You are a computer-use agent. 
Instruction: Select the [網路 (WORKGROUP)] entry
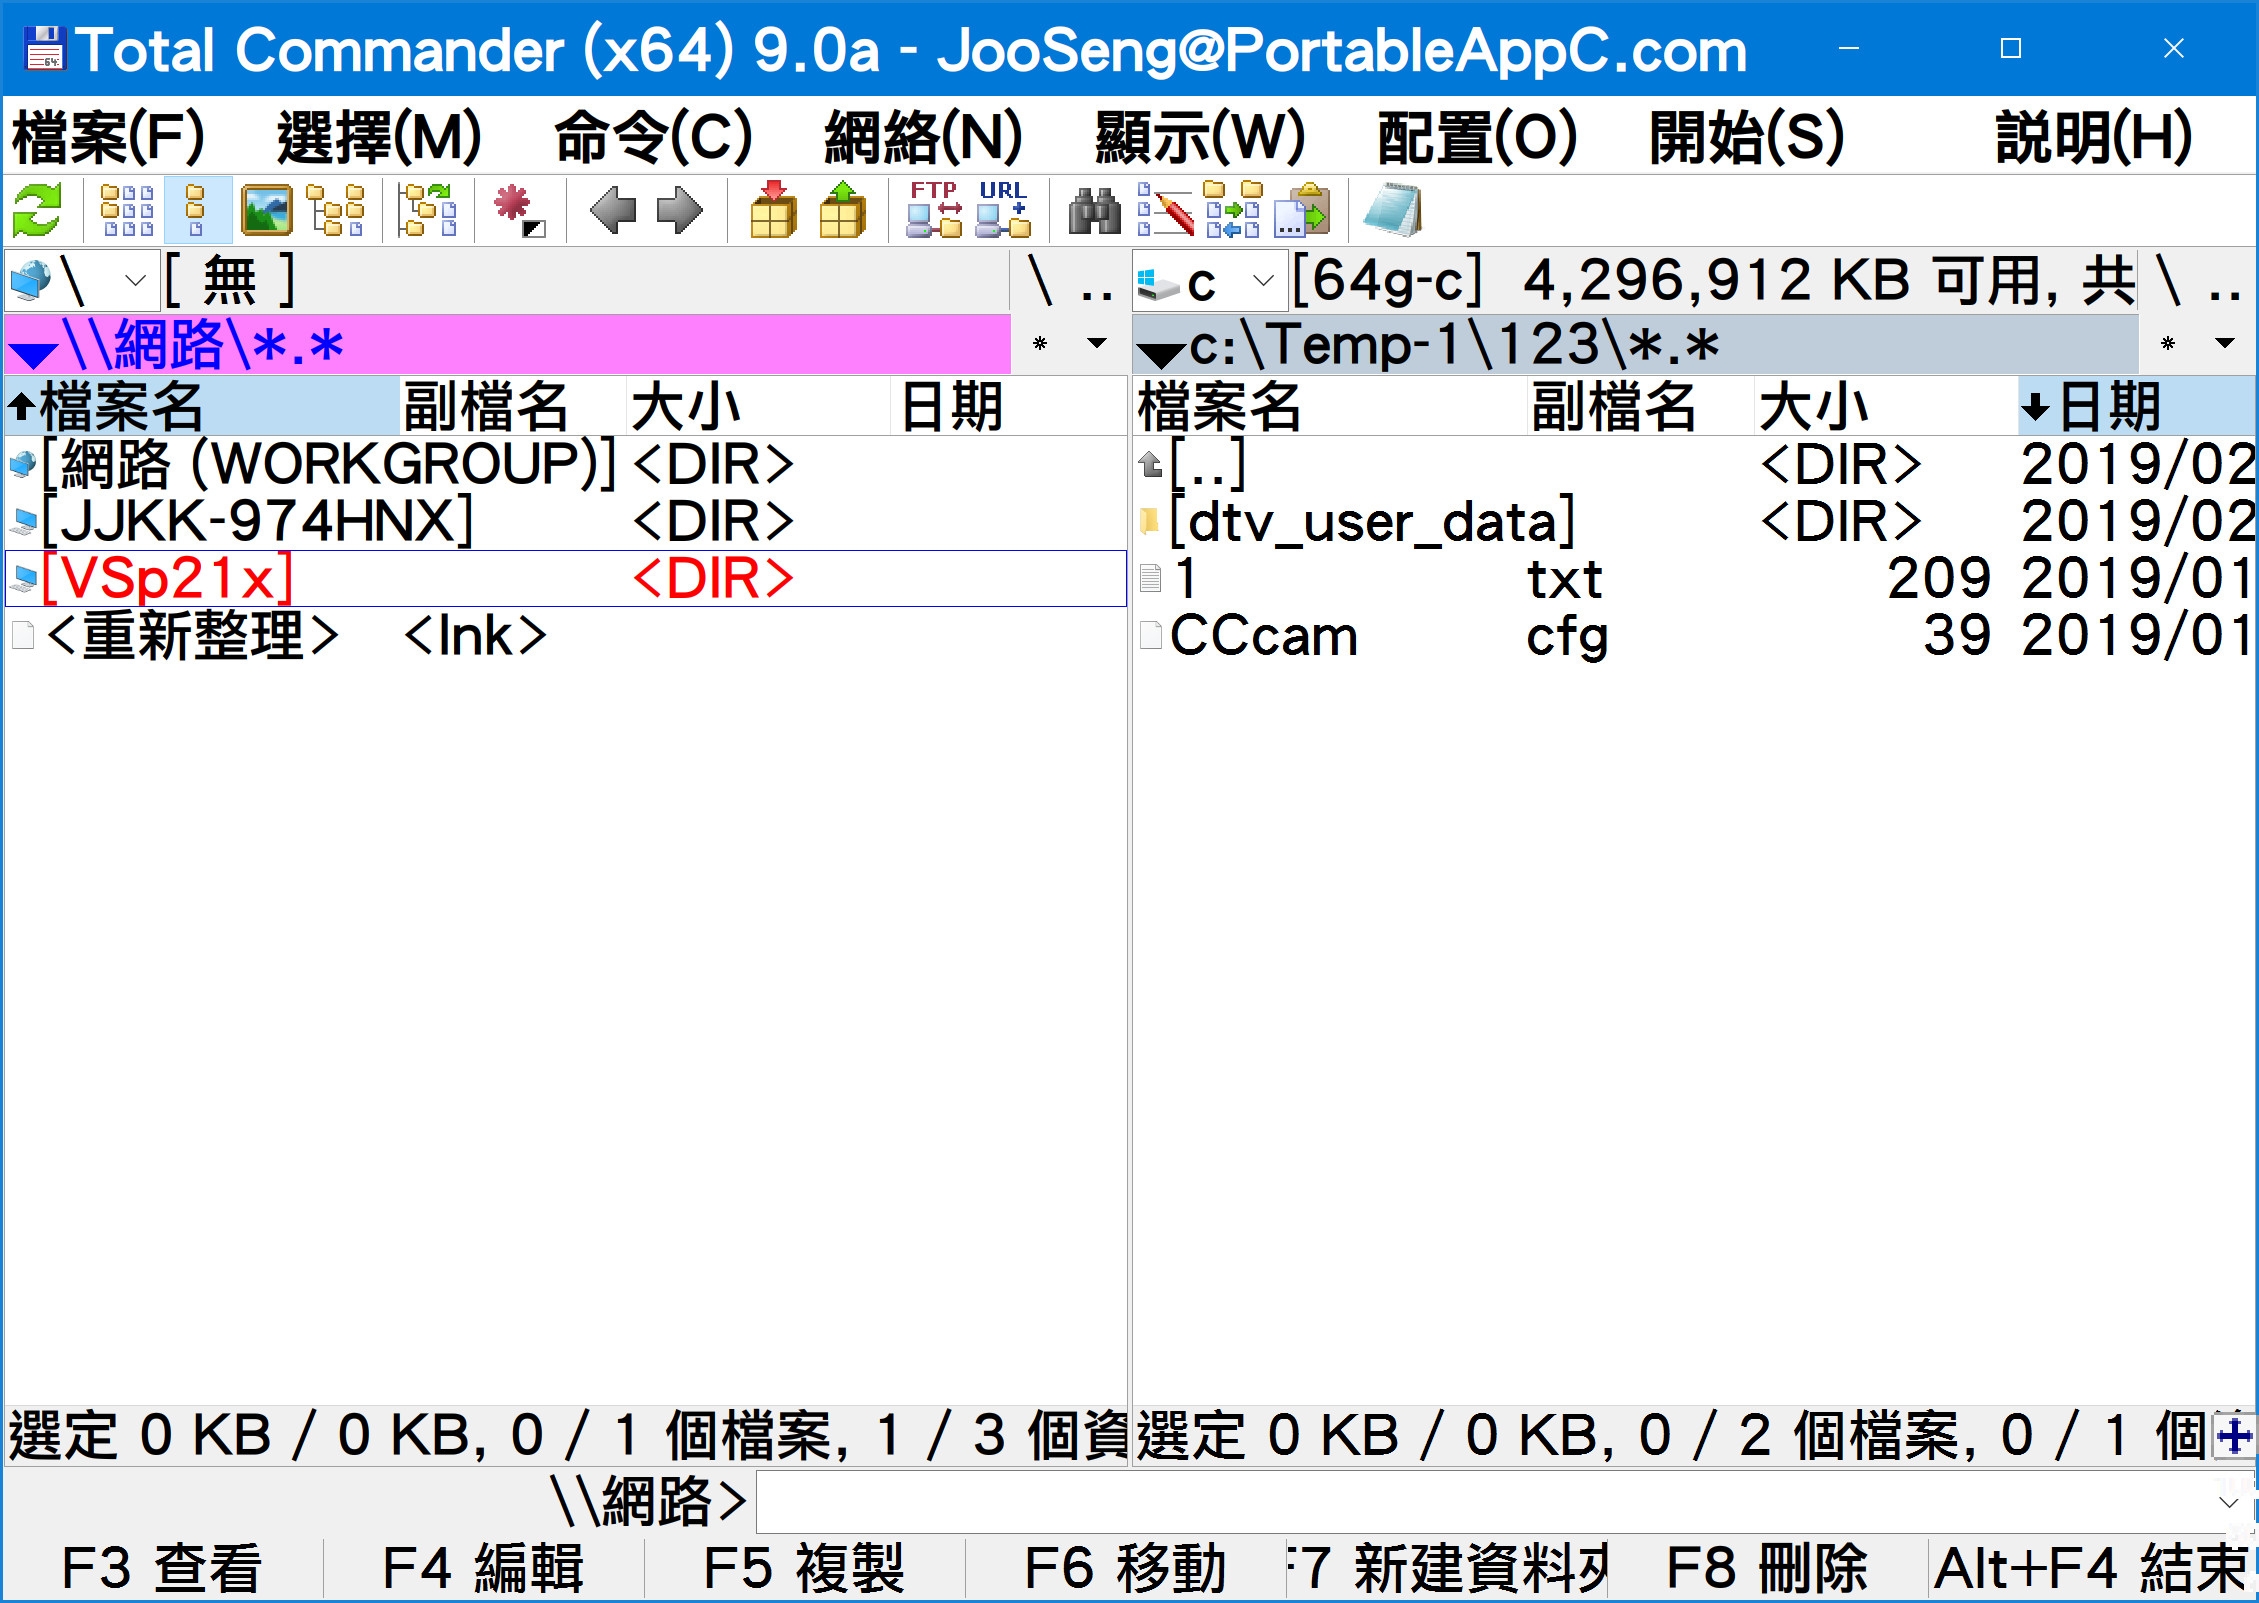coord(566,464)
